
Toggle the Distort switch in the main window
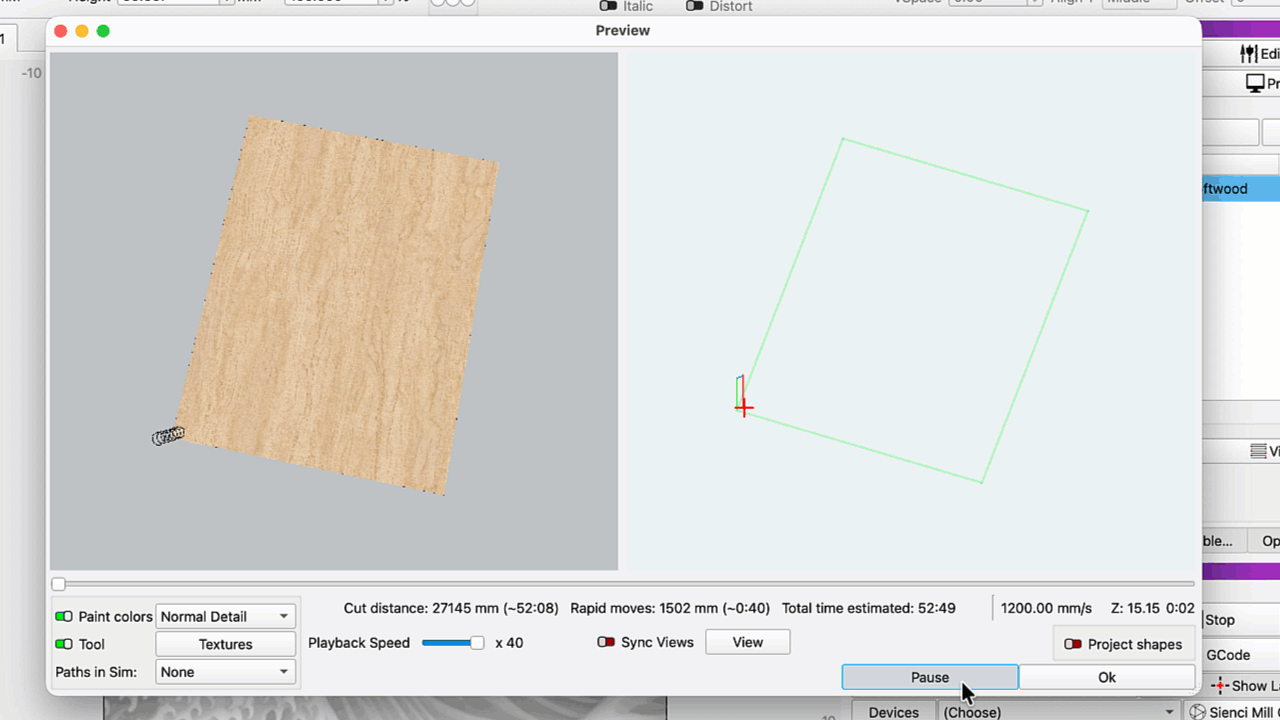(x=695, y=6)
